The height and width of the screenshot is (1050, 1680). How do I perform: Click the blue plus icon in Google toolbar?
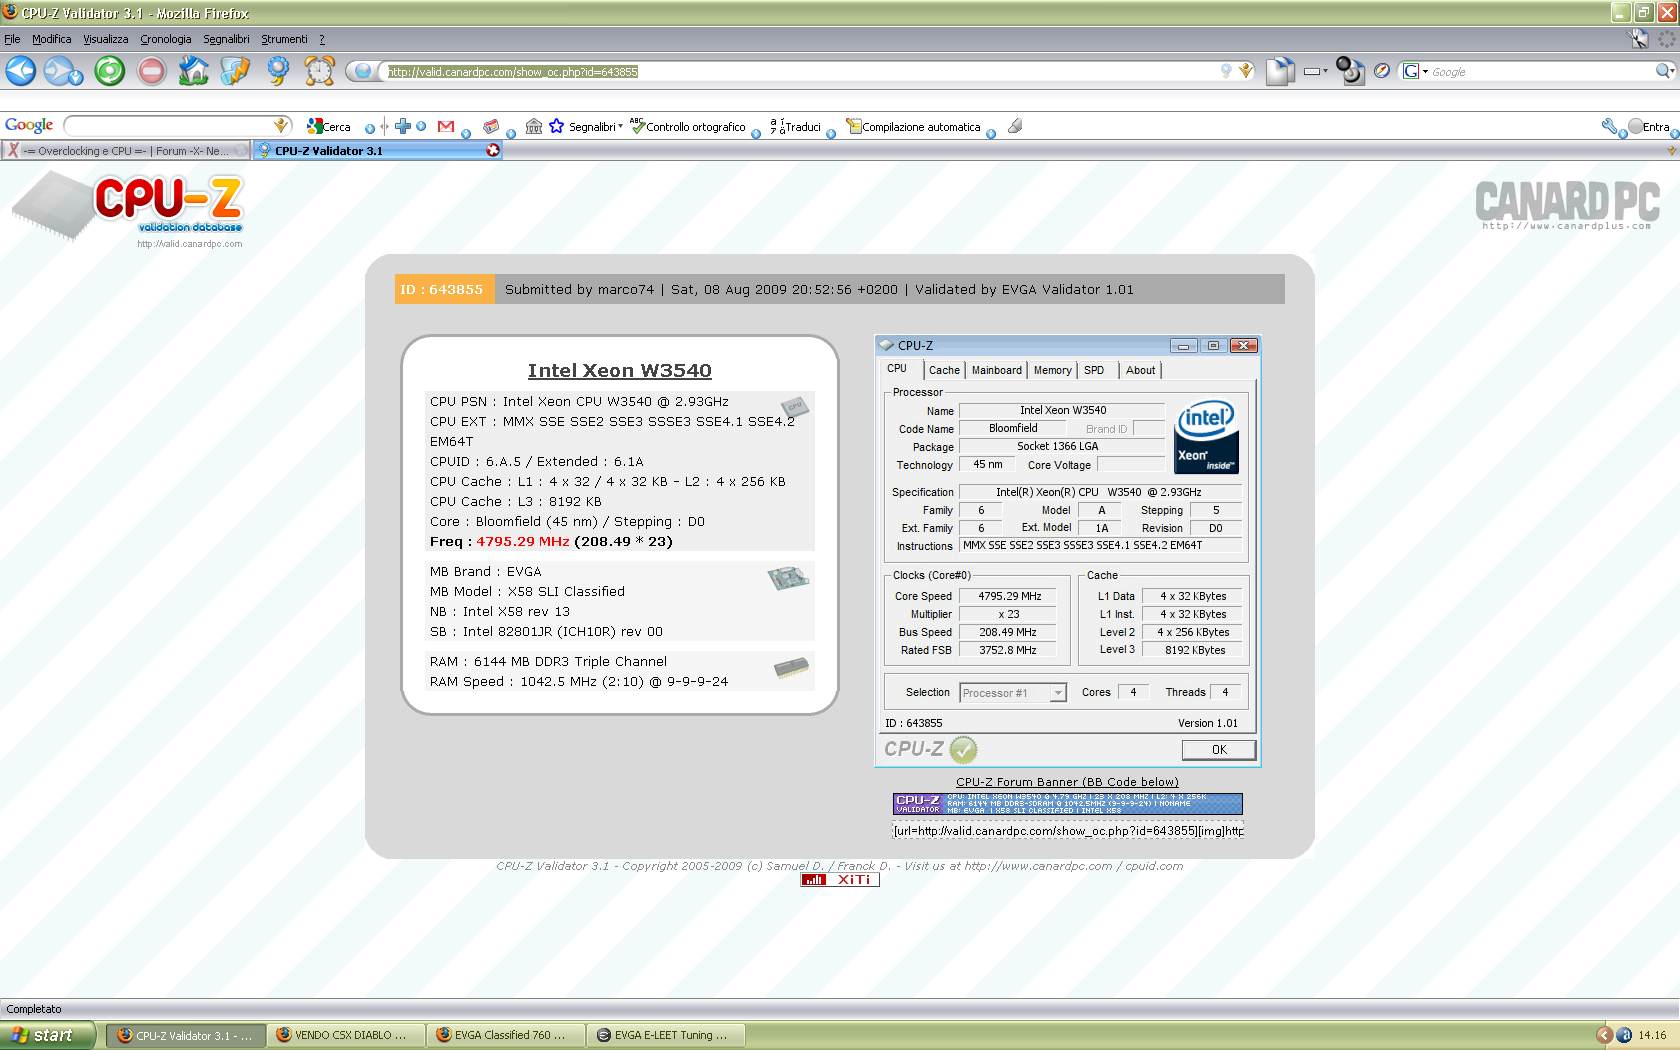(x=403, y=126)
